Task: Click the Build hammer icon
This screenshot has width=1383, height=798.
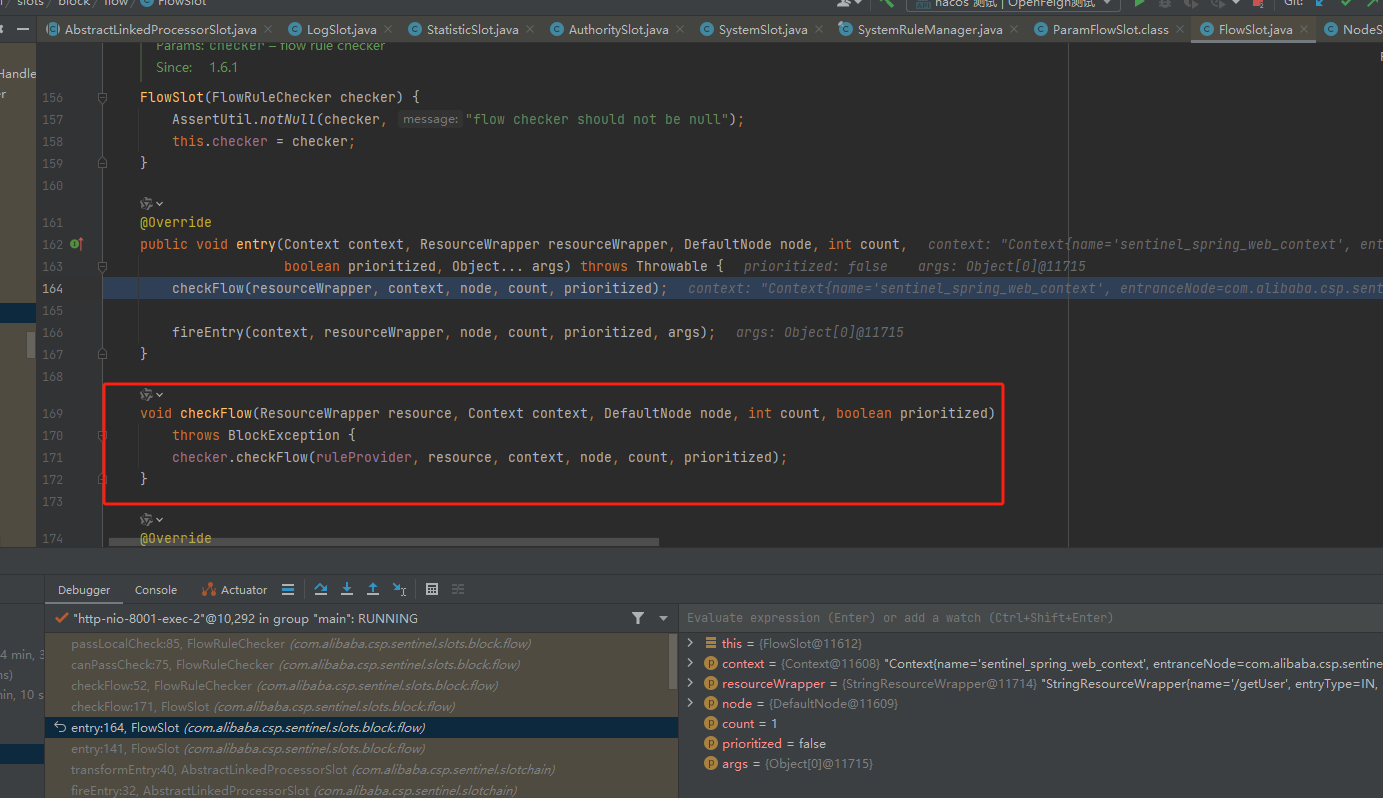Action: point(886,3)
